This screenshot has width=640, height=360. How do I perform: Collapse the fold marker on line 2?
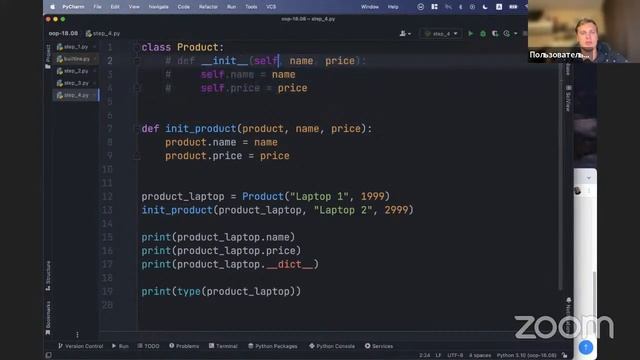(137, 61)
